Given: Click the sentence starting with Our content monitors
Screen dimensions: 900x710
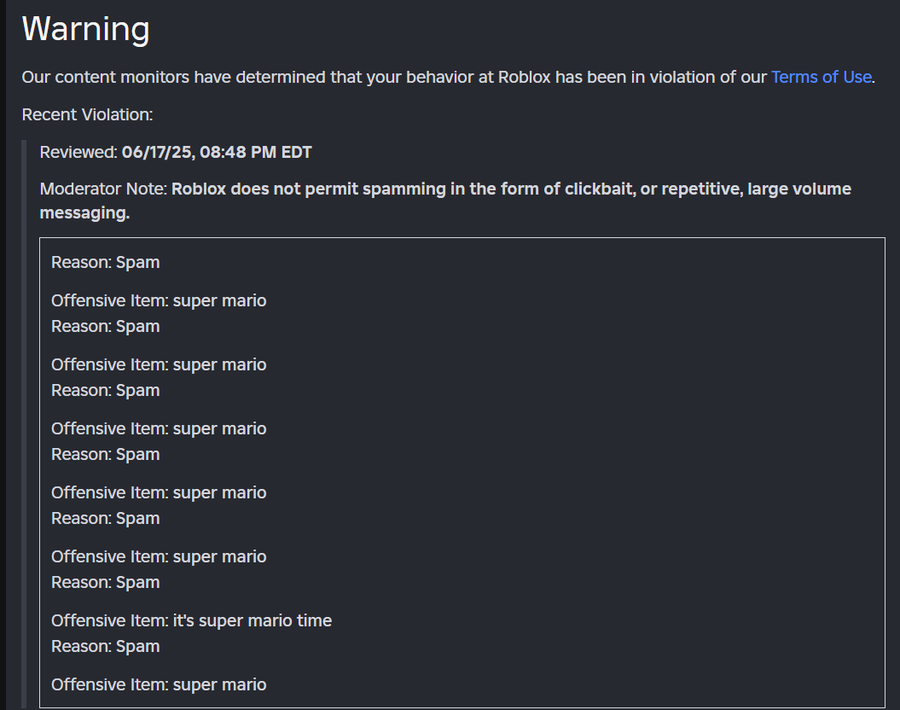Looking at the screenshot, I should (395, 77).
